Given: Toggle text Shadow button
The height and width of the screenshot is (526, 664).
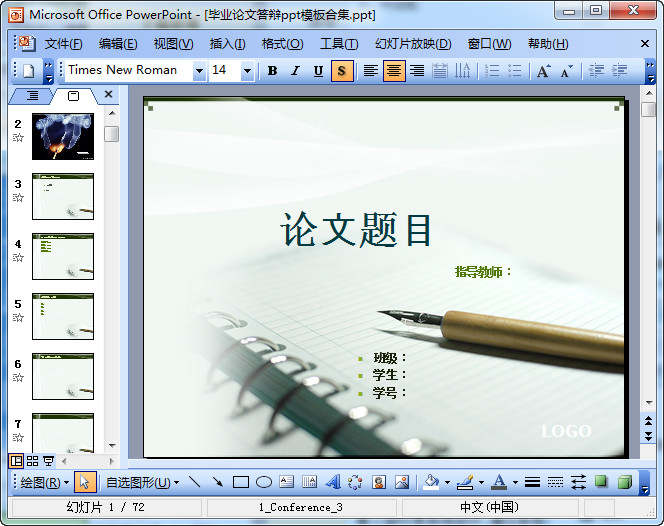Looking at the screenshot, I should pyautogui.click(x=342, y=71).
